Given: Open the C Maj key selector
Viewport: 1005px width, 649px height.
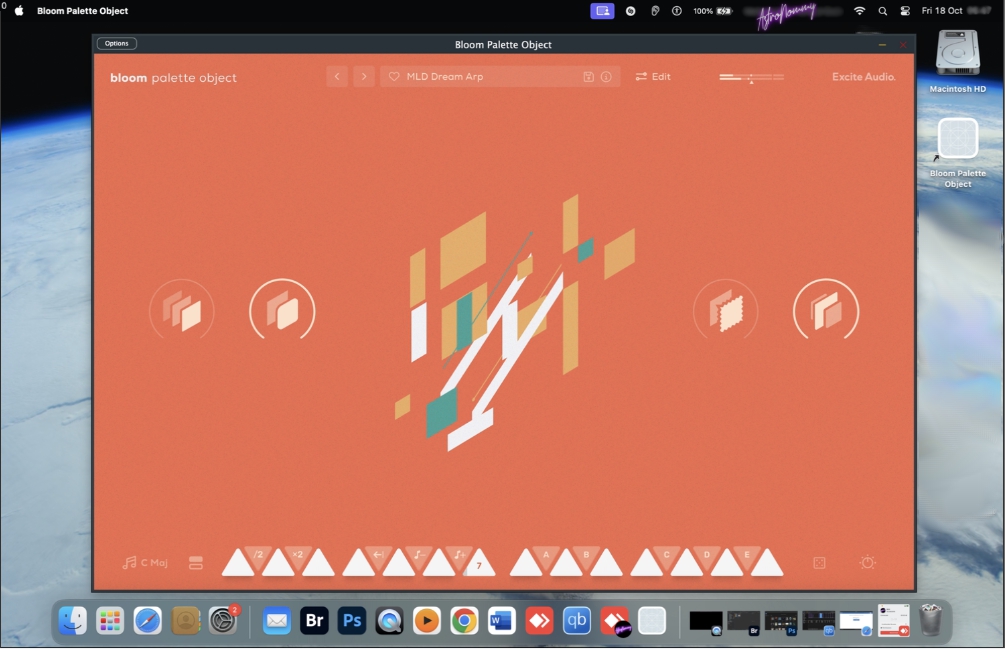Looking at the screenshot, I should 145,563.
